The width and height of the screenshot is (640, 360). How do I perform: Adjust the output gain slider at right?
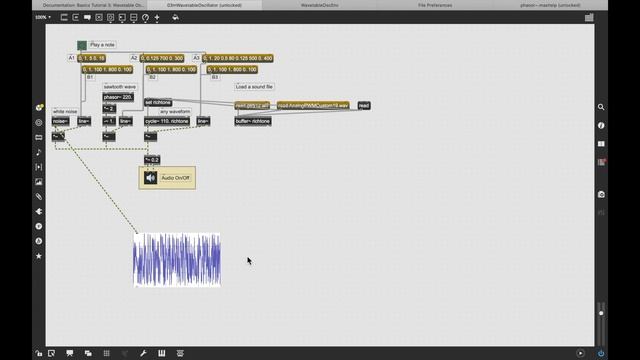[x=601, y=324]
